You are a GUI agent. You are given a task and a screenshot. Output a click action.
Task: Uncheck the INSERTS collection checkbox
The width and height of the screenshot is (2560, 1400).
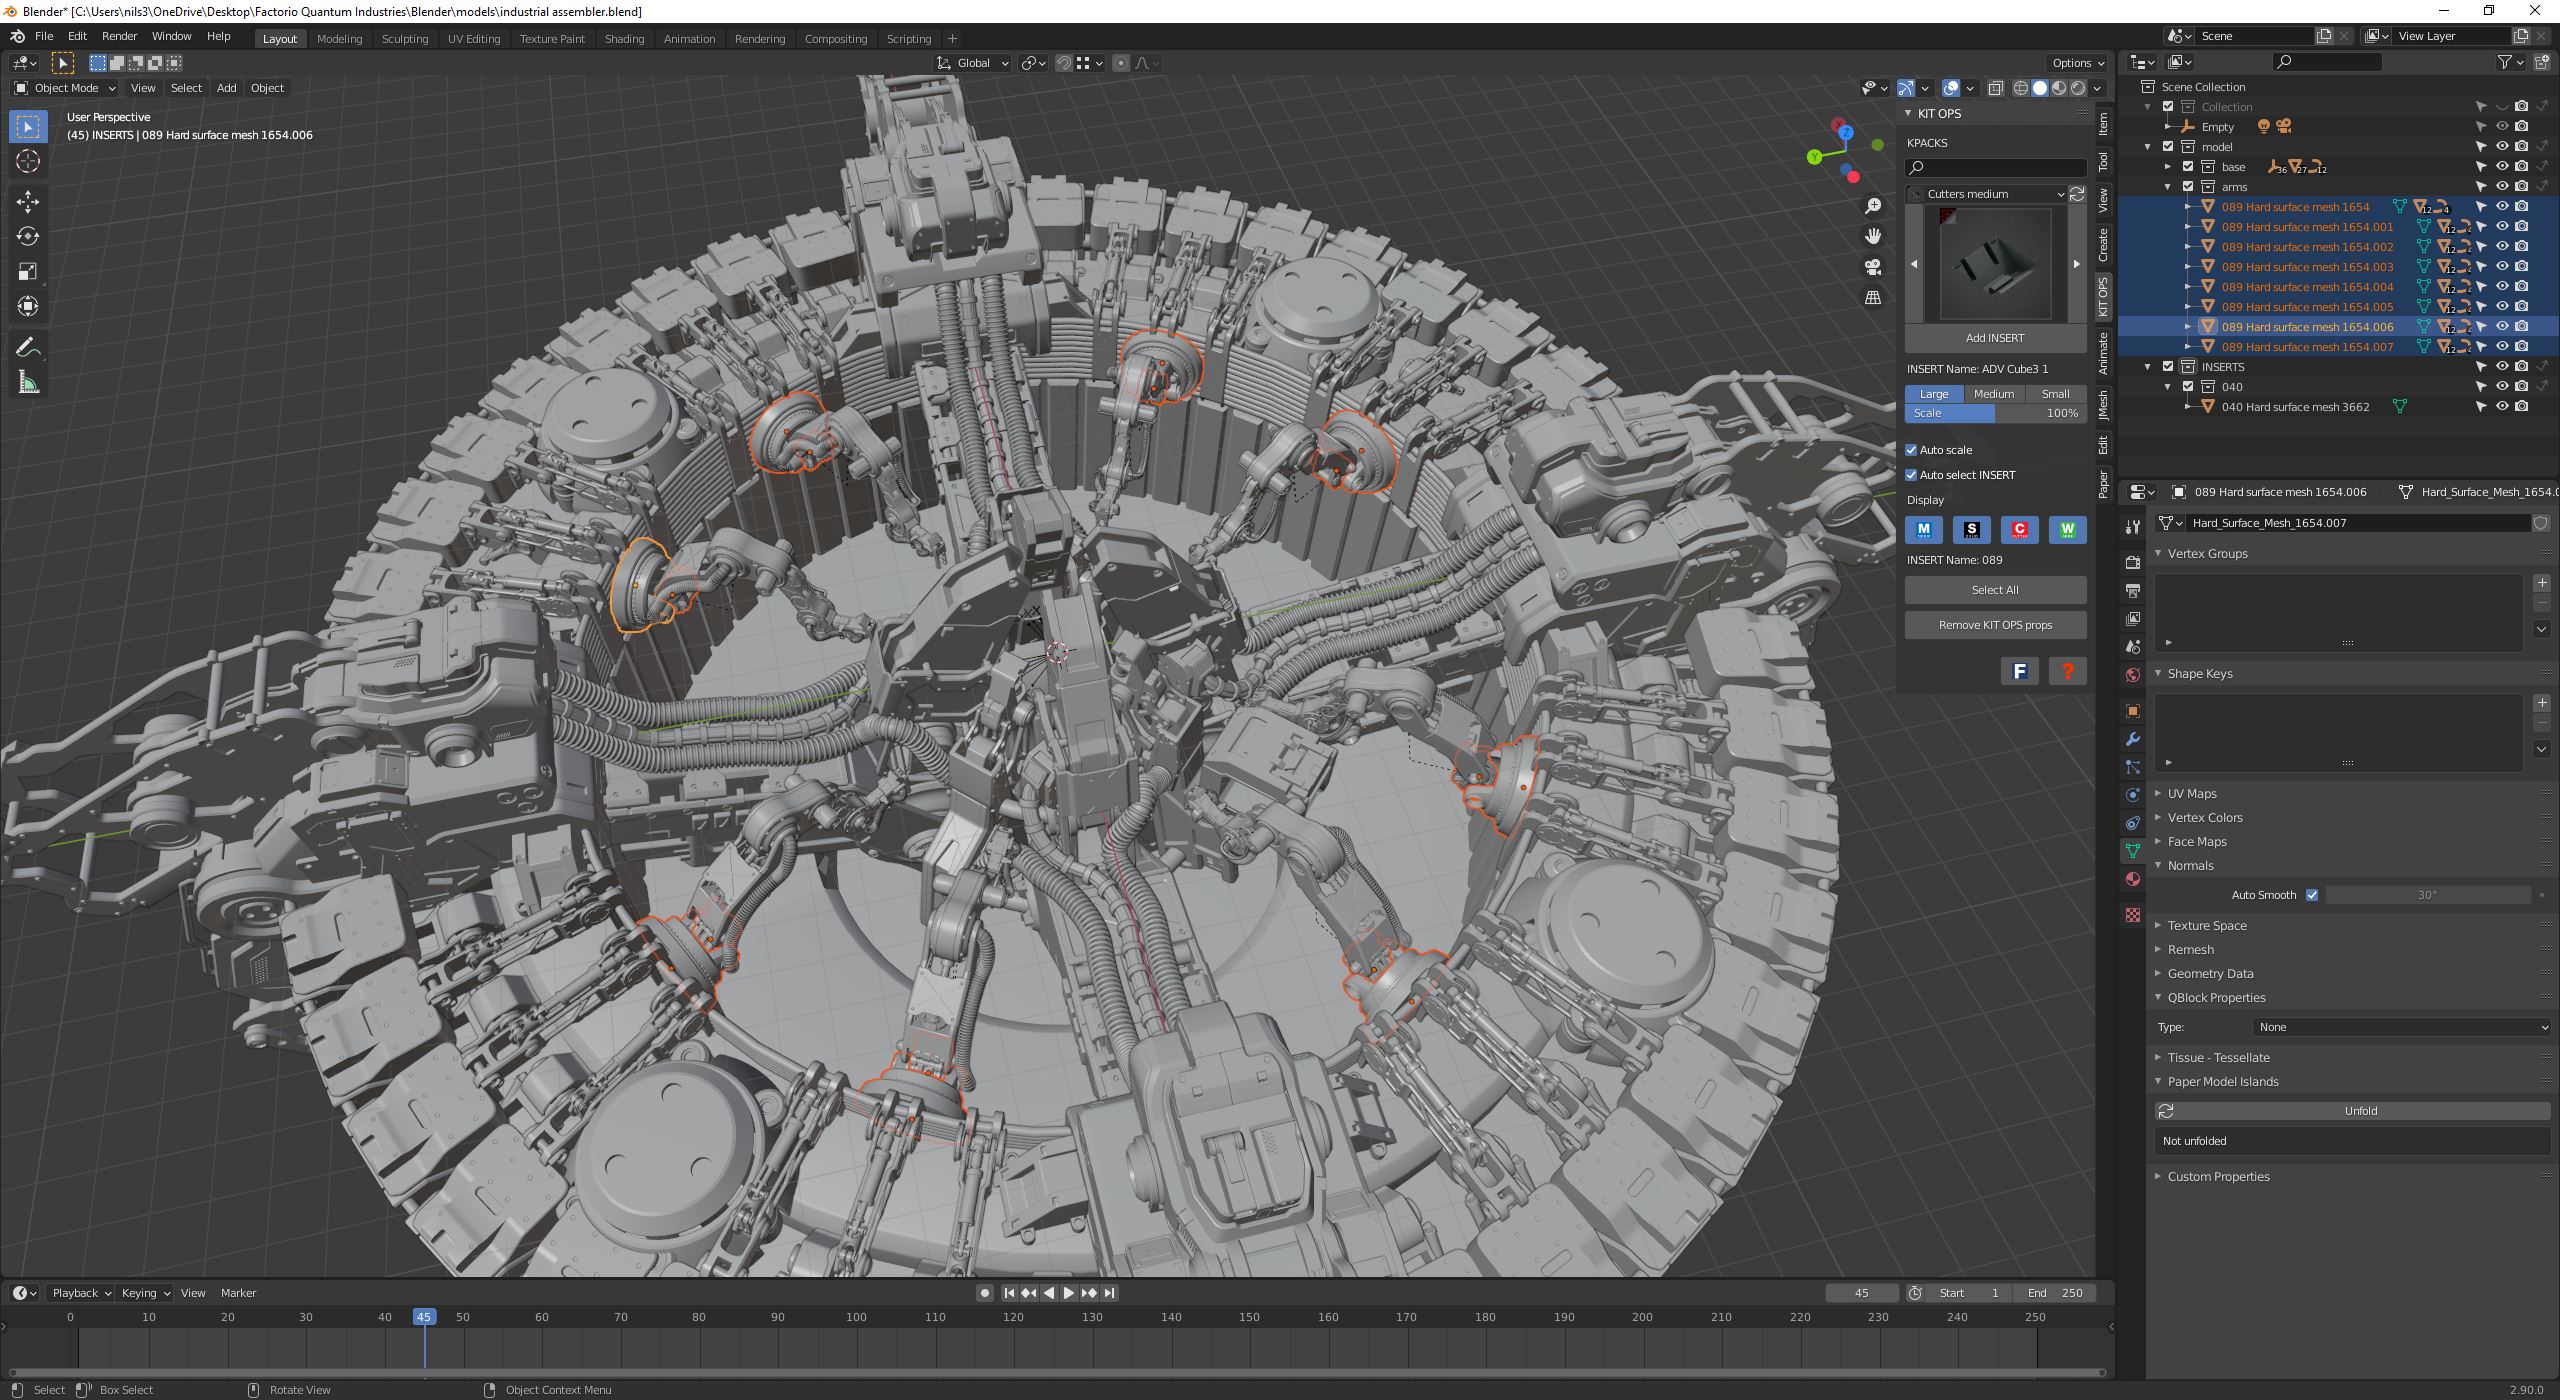2168,367
